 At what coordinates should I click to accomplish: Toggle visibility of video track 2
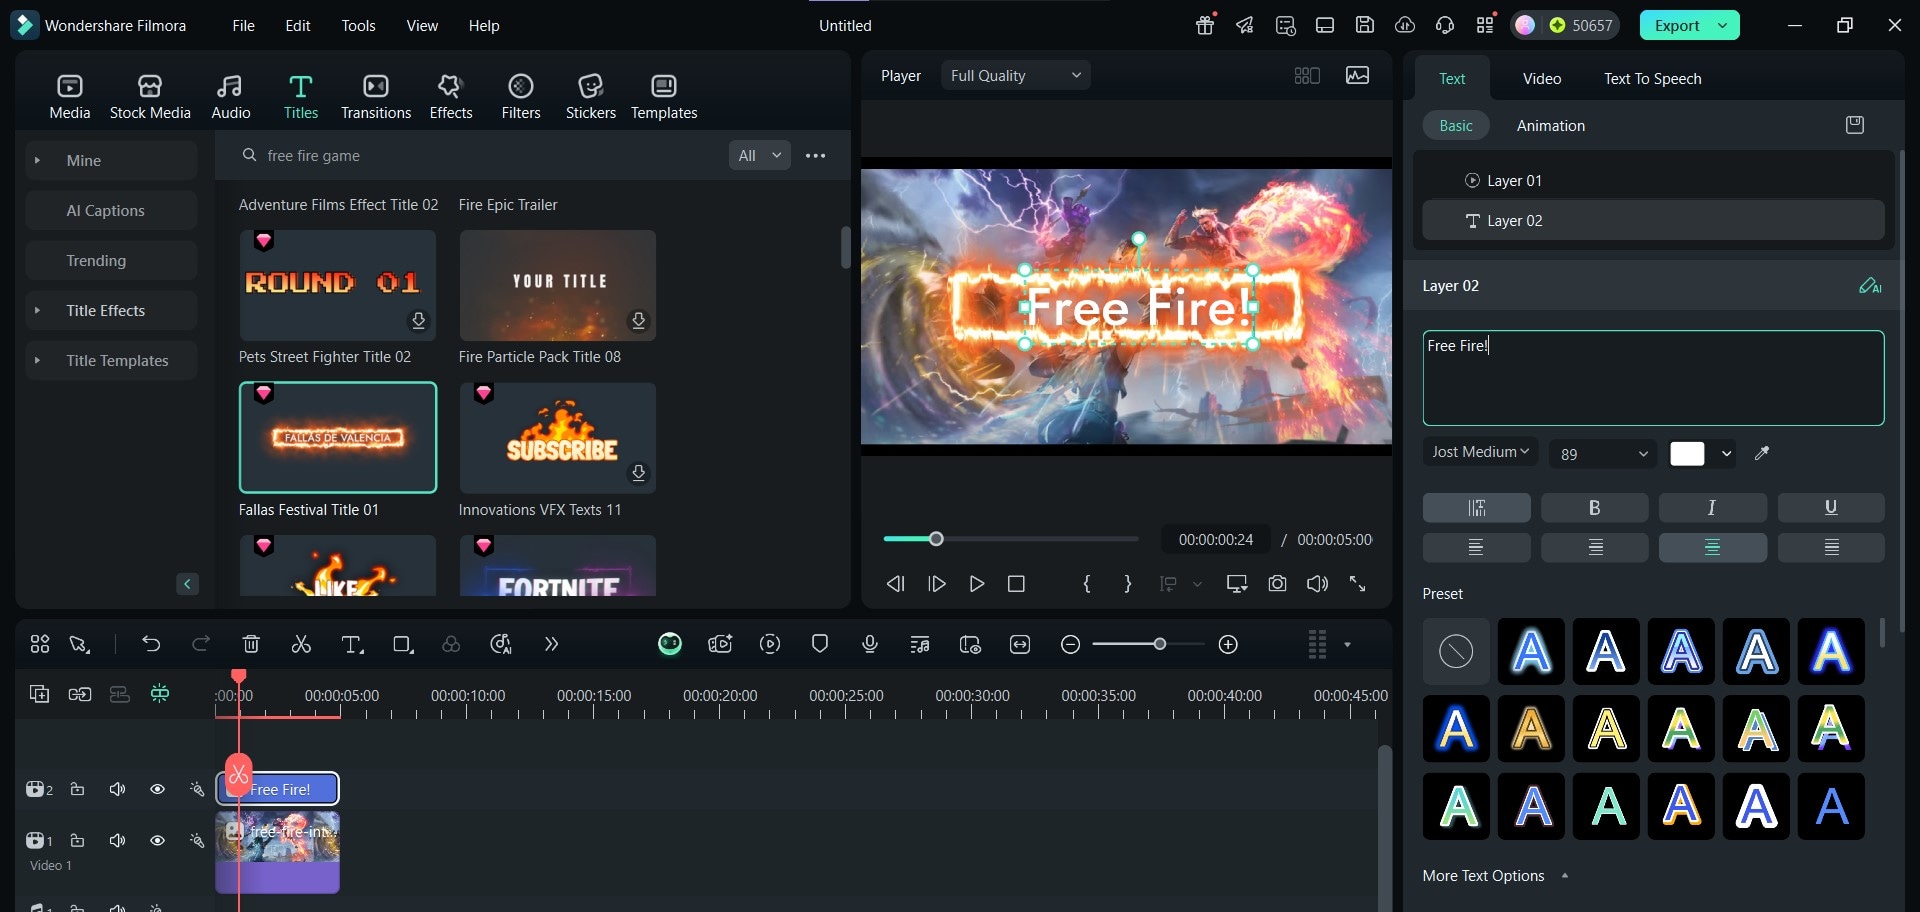(x=157, y=790)
